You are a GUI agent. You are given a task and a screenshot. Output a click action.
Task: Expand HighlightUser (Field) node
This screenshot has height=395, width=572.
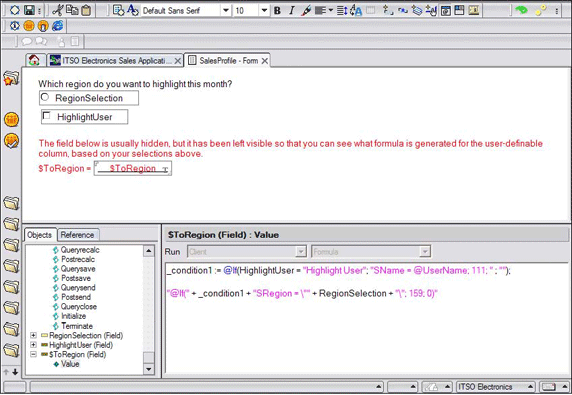pyautogui.click(x=33, y=345)
